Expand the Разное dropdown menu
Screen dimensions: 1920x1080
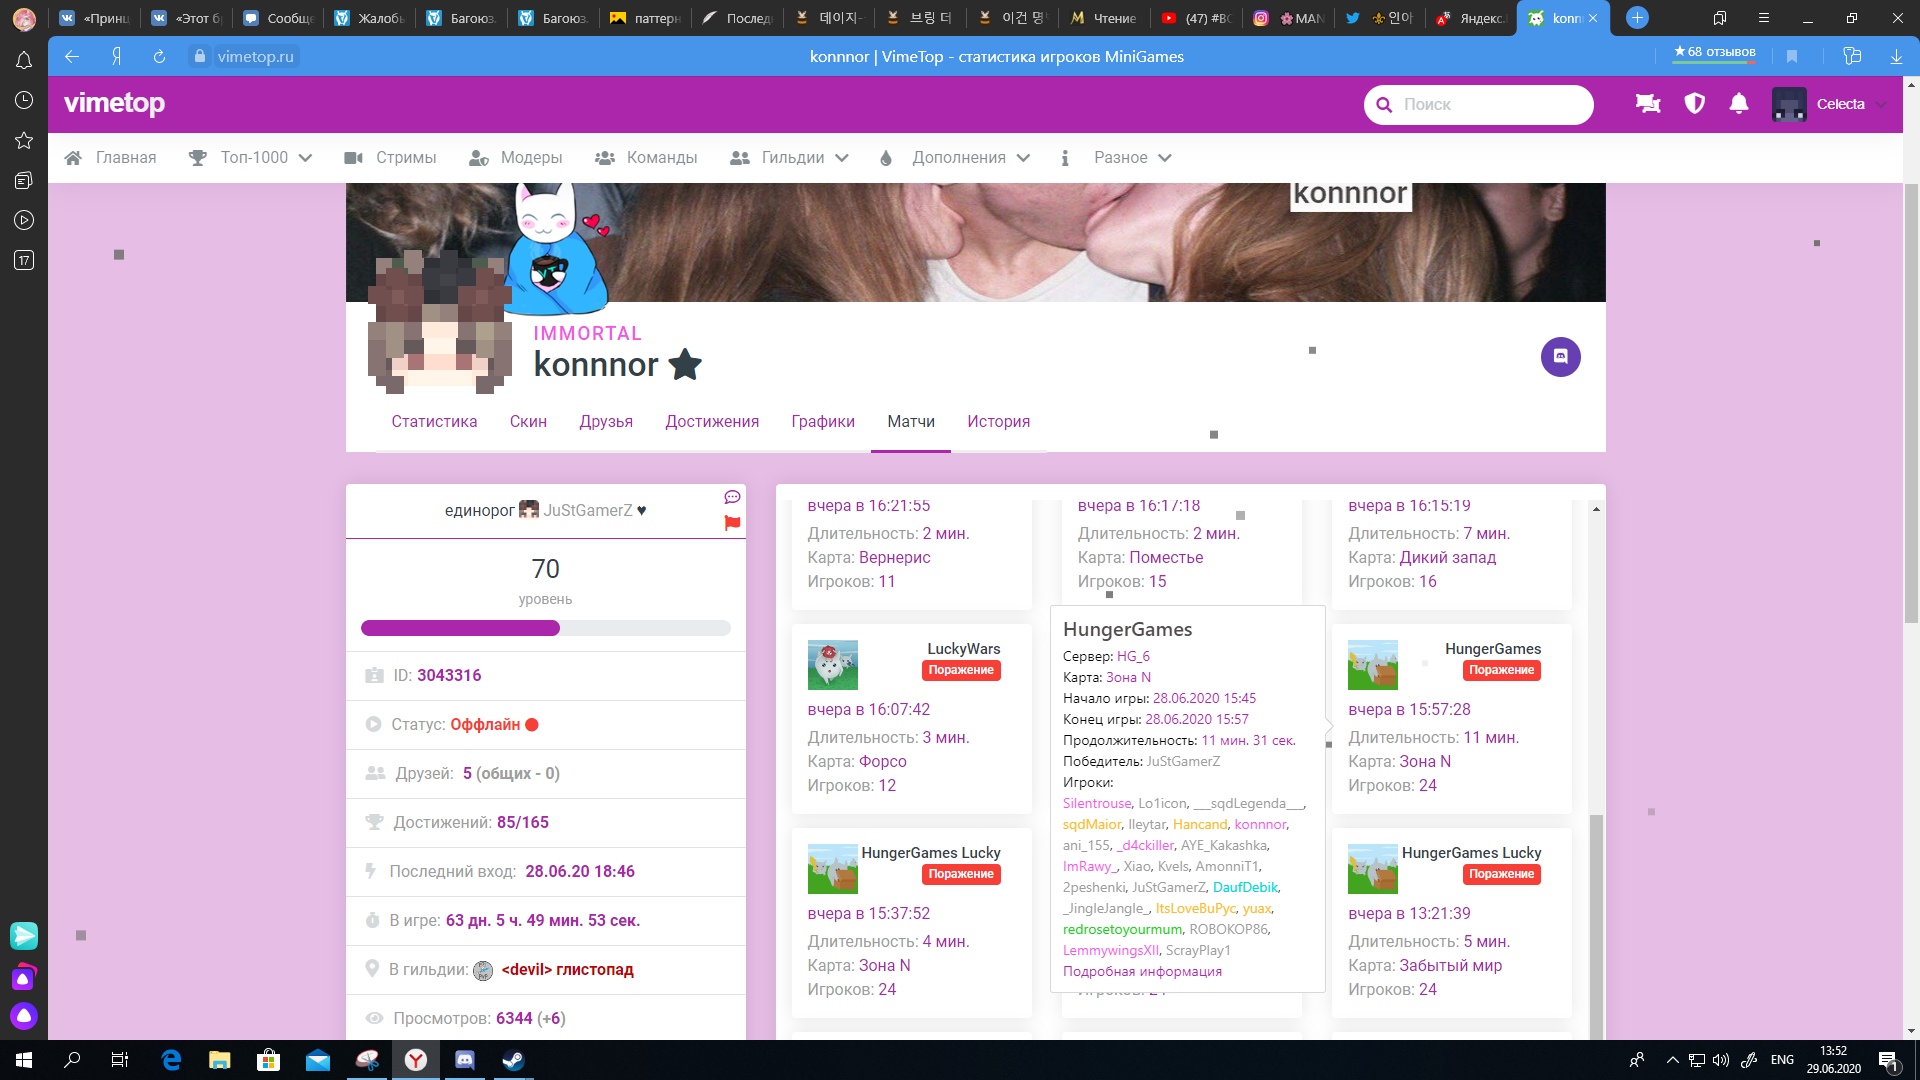coord(1164,158)
